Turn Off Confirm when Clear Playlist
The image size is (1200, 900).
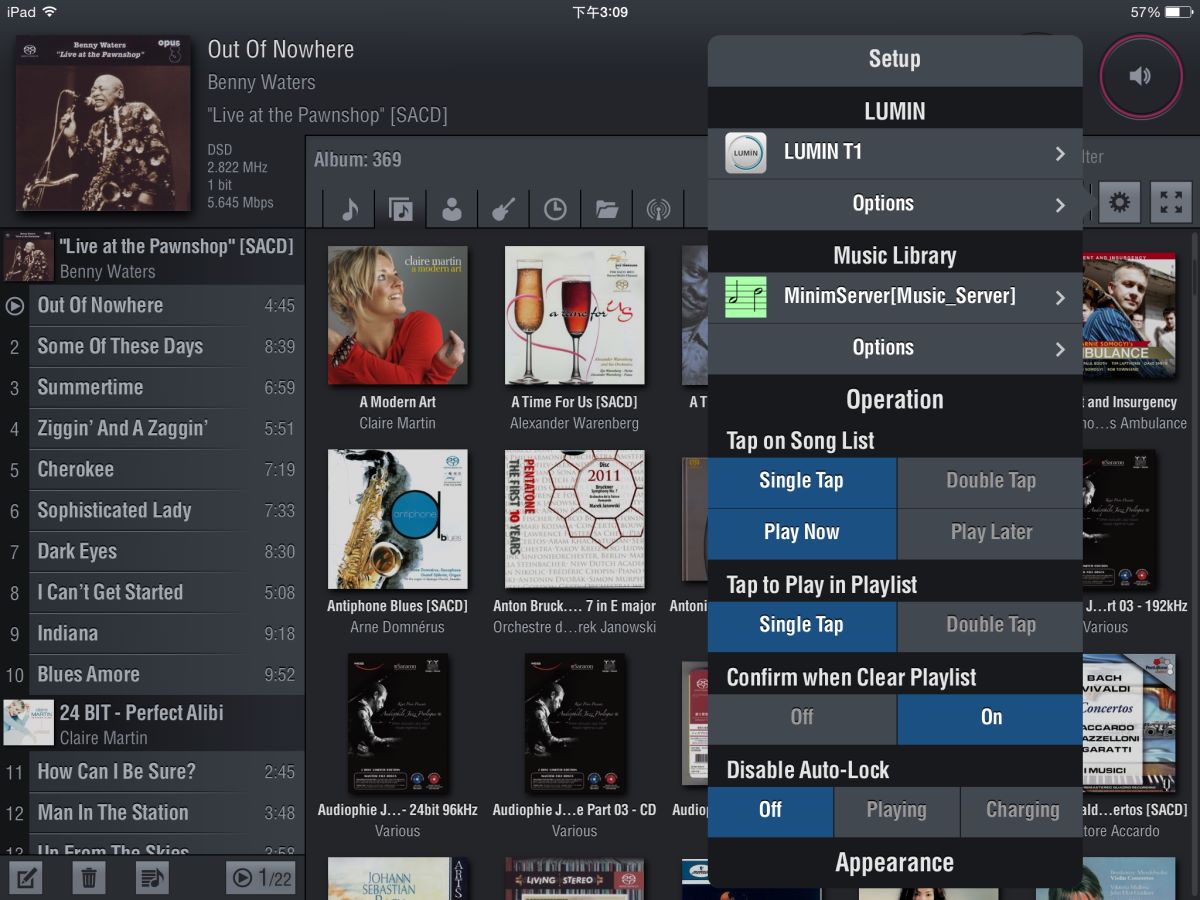tap(802, 718)
